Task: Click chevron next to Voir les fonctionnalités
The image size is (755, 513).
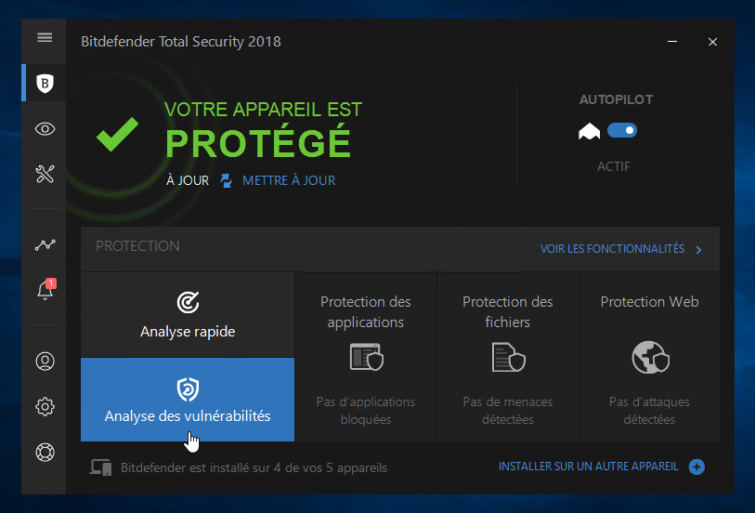Action: (699, 250)
